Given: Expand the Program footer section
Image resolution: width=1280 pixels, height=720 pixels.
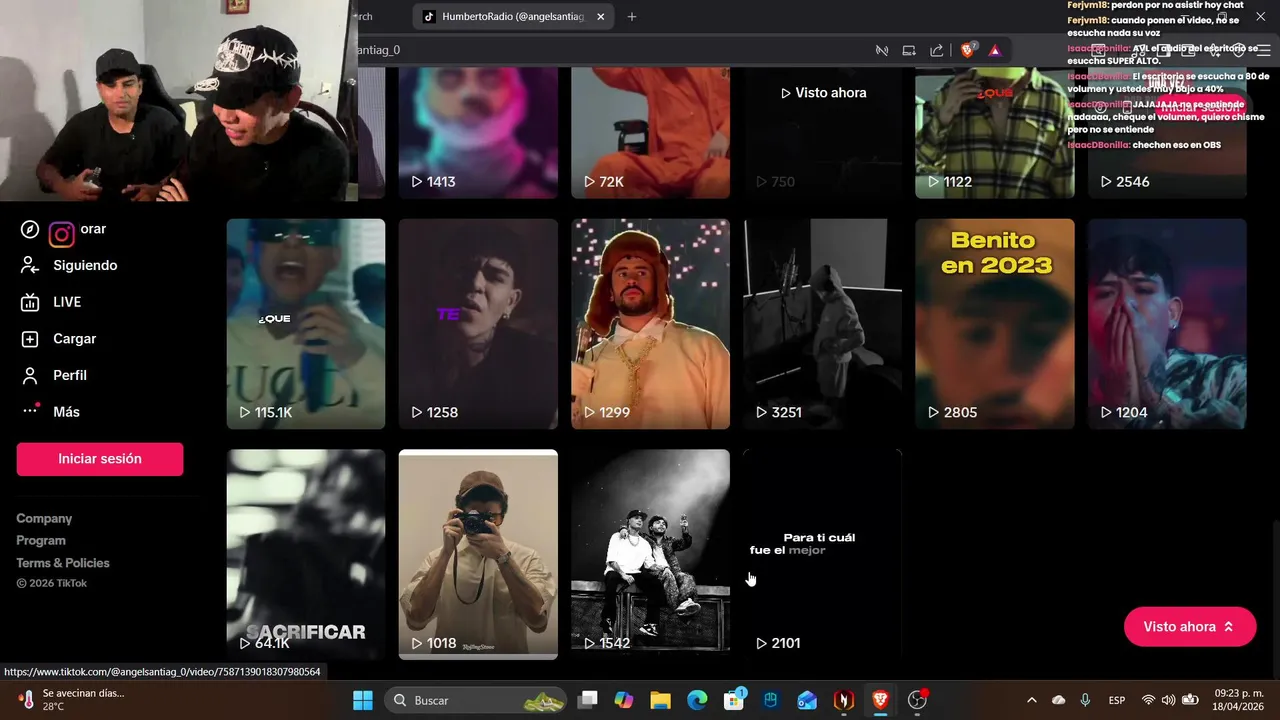Looking at the screenshot, I should [x=41, y=540].
